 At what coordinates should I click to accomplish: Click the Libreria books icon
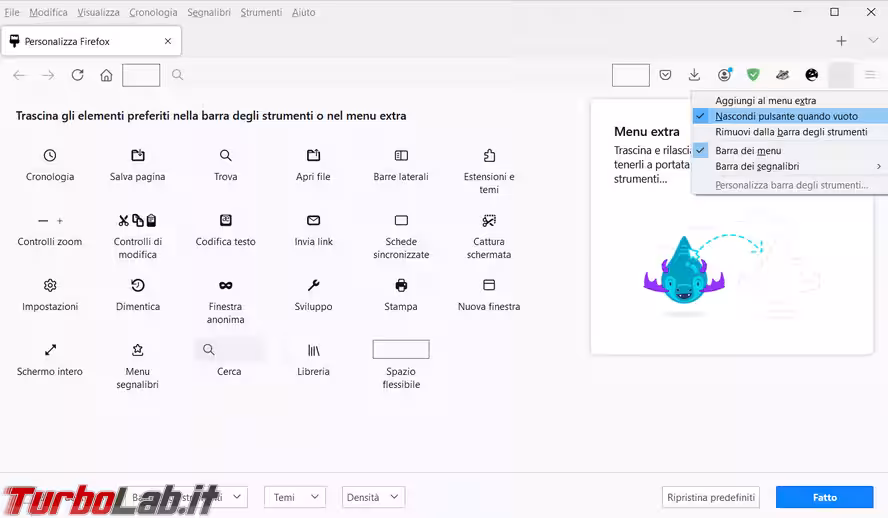point(313,350)
